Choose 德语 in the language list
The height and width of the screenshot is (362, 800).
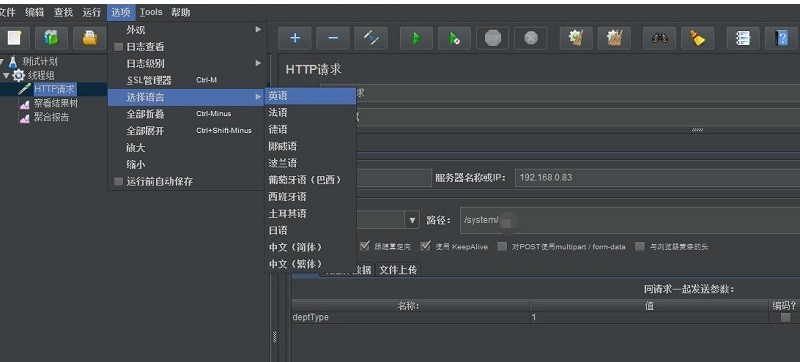[x=310, y=130]
